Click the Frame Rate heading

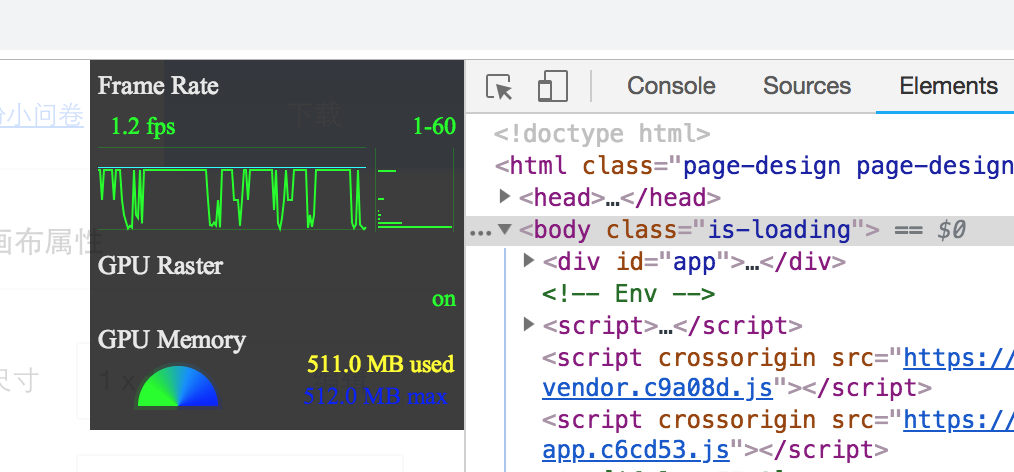pos(158,85)
